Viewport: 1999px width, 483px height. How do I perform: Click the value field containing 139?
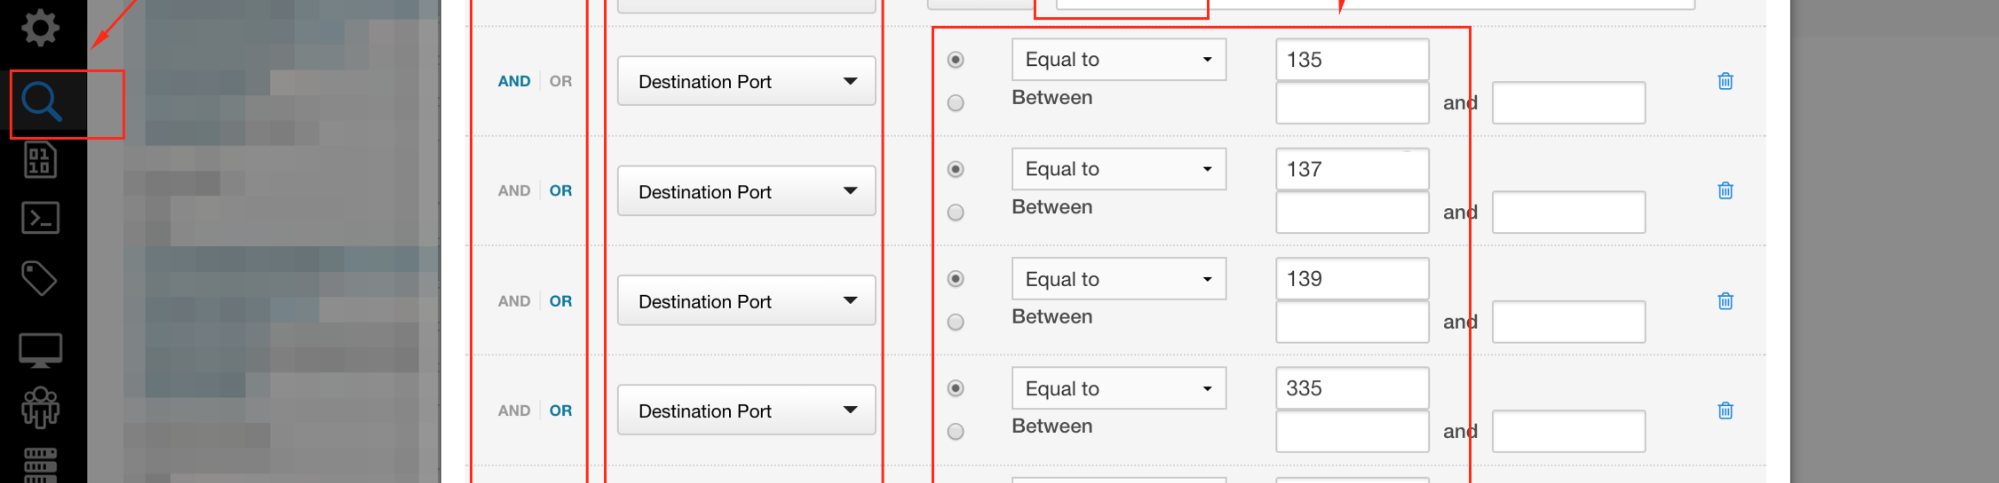[x=1351, y=279]
